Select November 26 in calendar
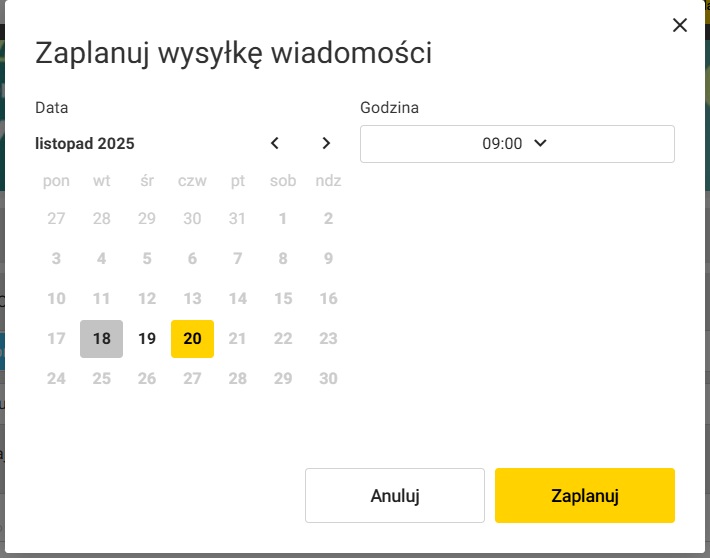This screenshot has height=558, width=710. tap(147, 378)
